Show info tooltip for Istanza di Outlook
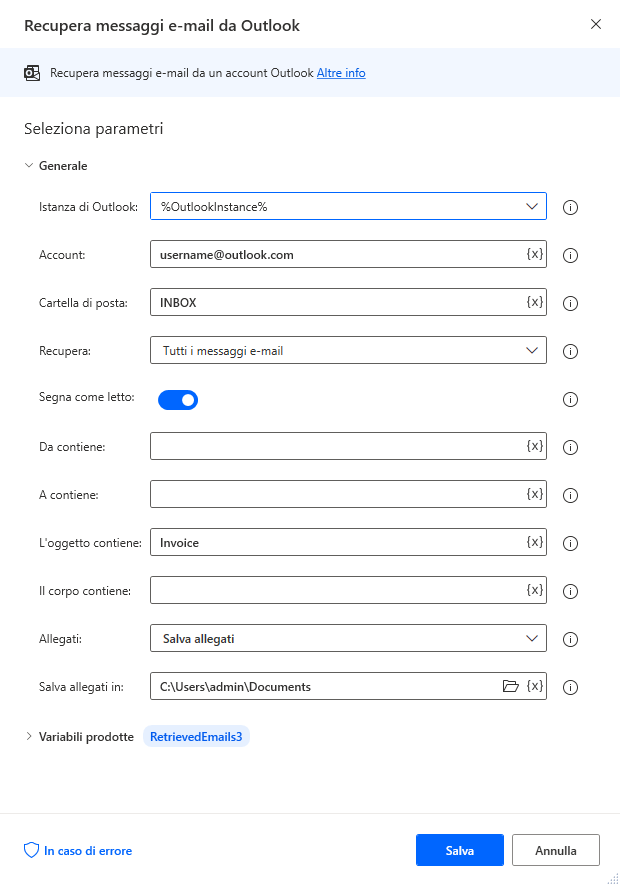 point(570,207)
